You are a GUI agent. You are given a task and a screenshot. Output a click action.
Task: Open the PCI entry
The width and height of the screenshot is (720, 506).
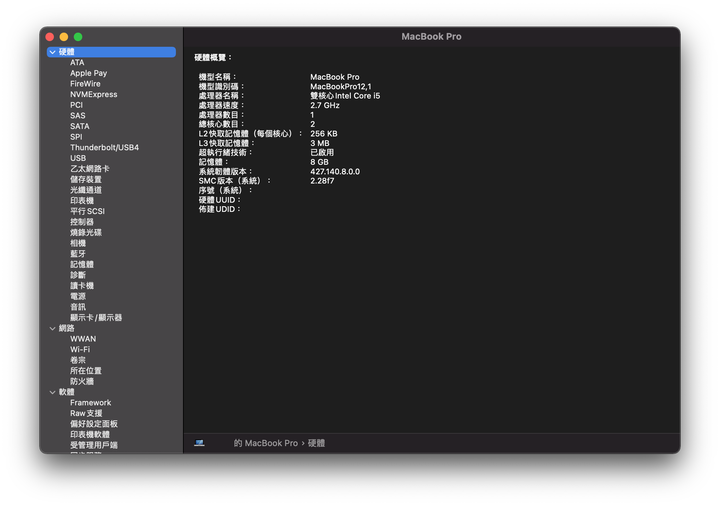[76, 105]
